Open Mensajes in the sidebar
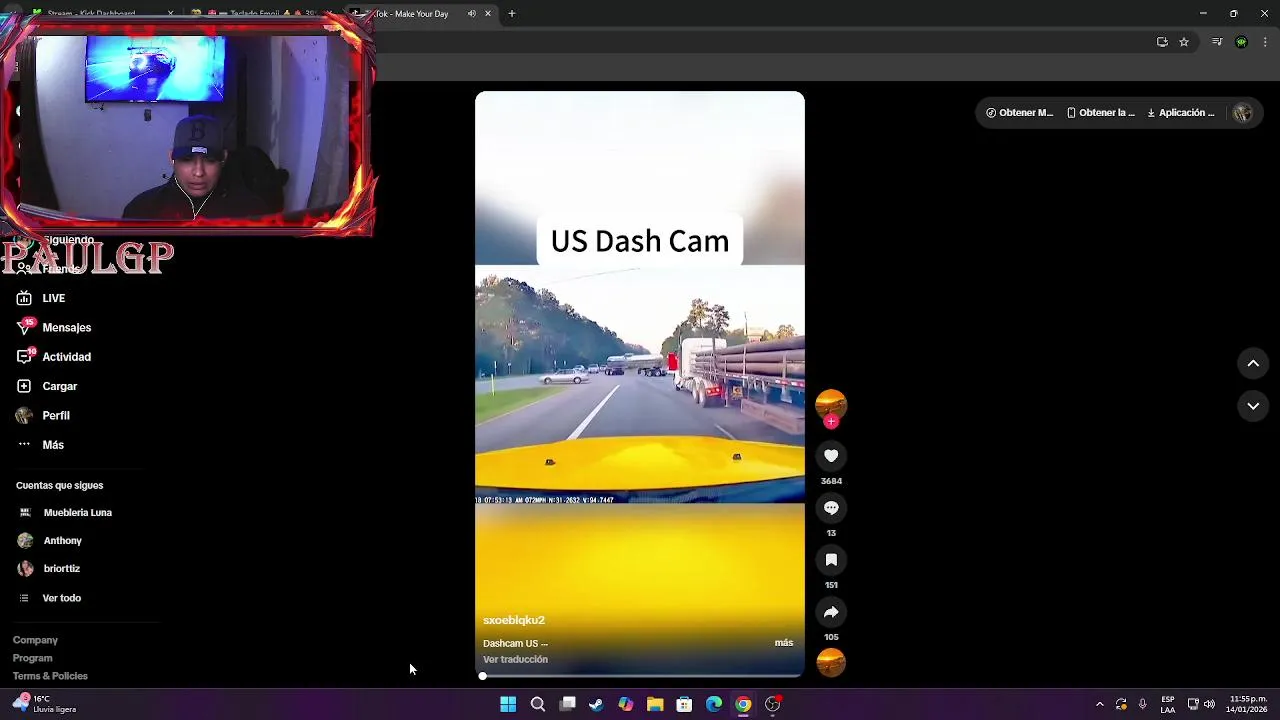The height and width of the screenshot is (720, 1280). [54, 327]
